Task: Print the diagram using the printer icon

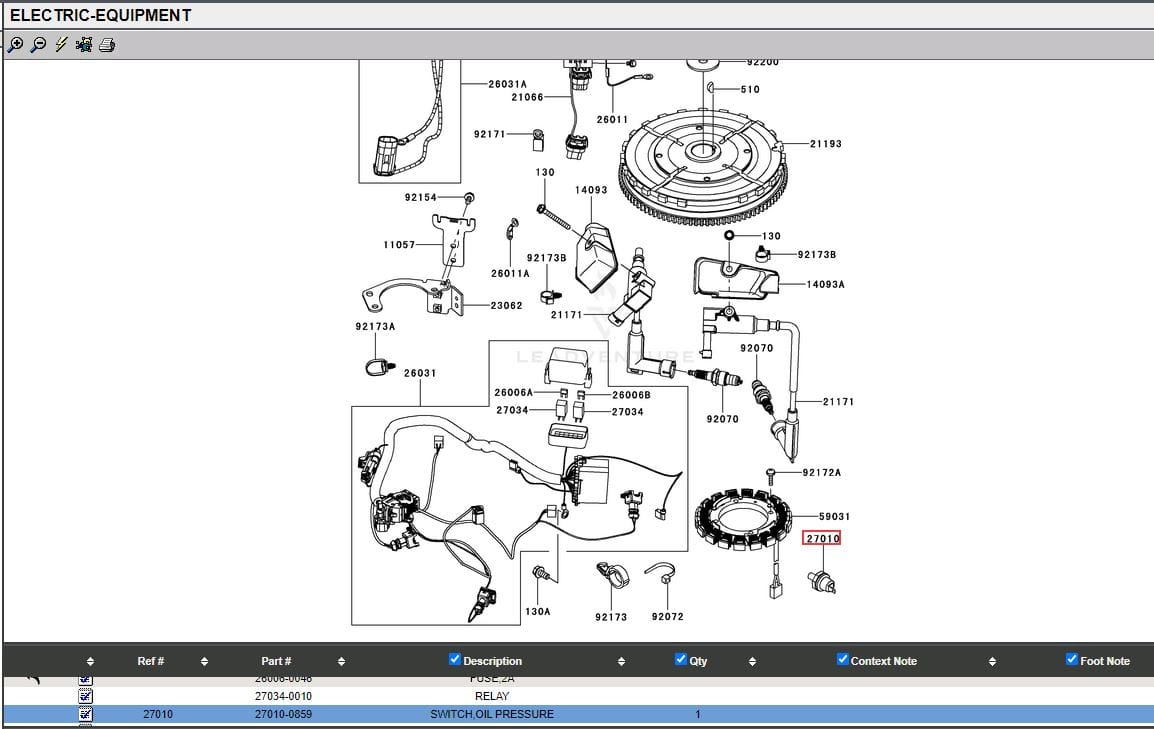Action: coord(107,44)
